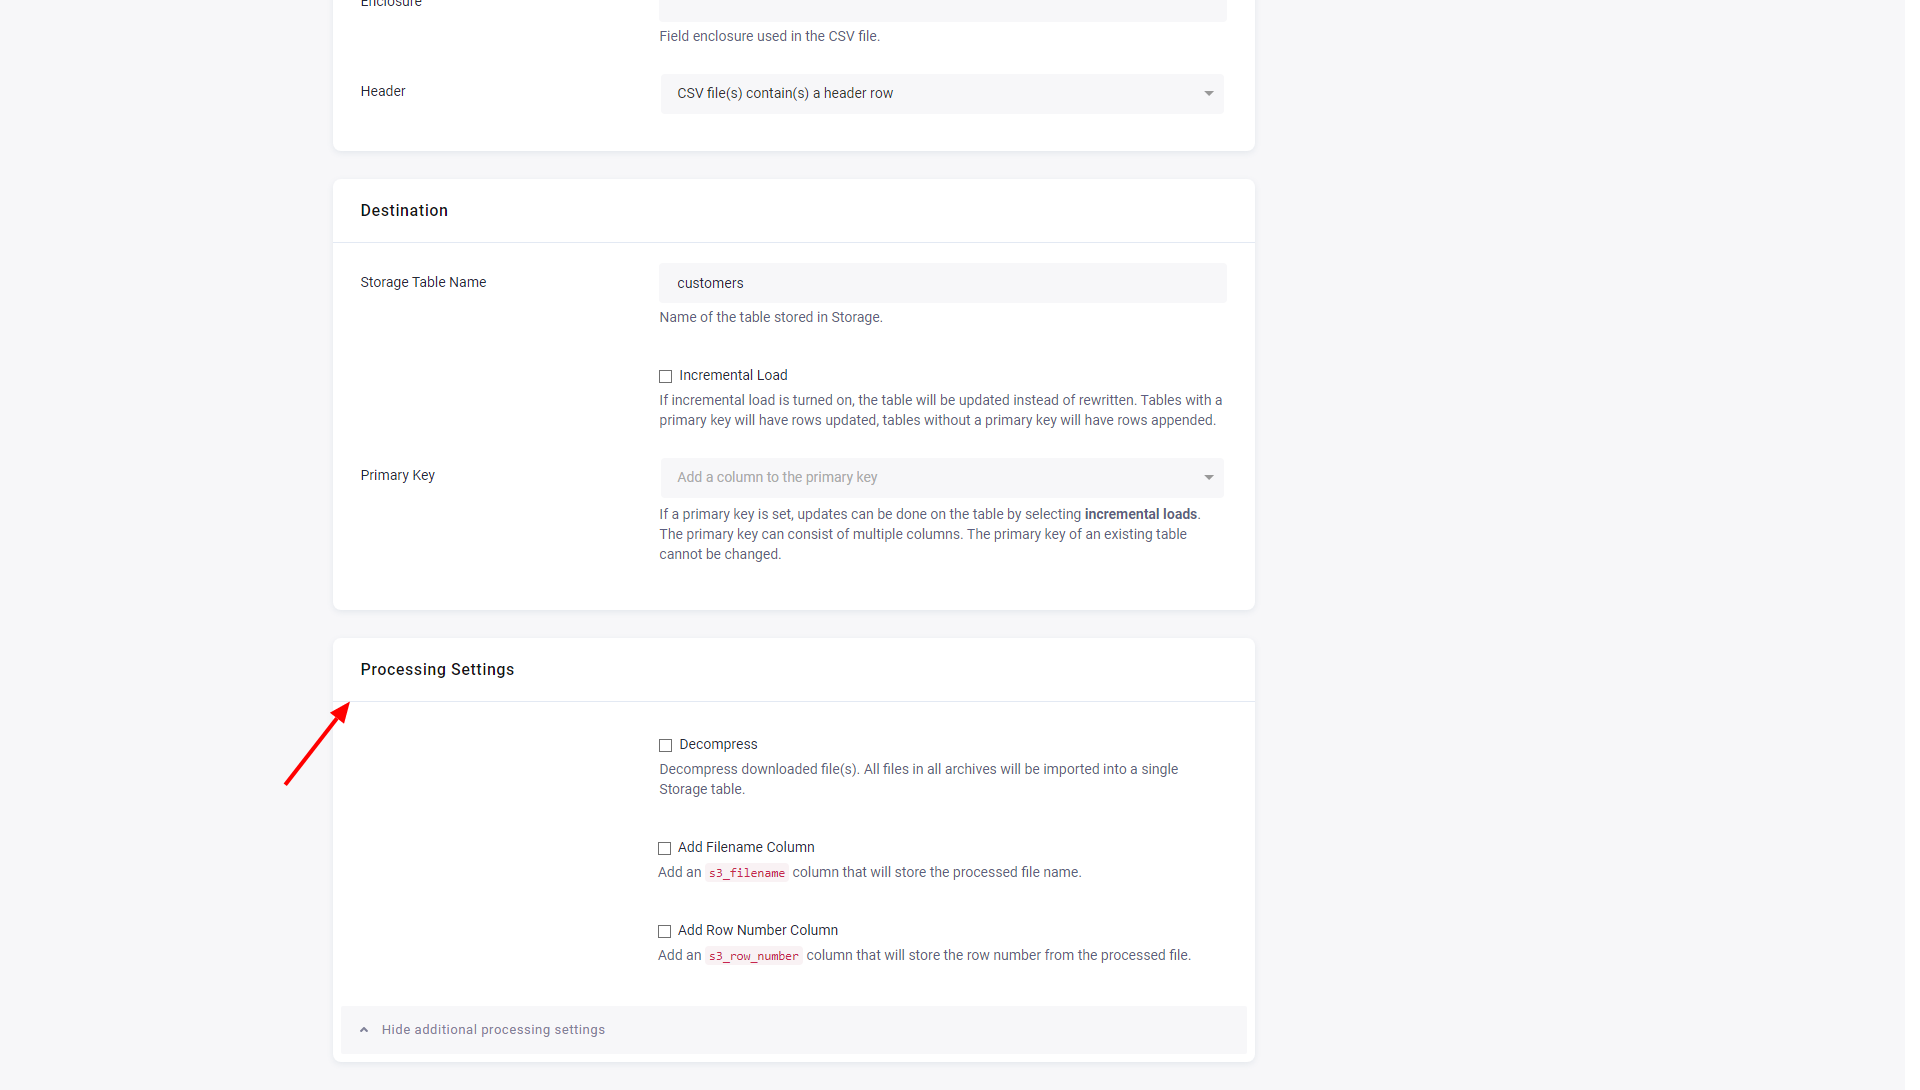Open the Primary Key column selector
The width and height of the screenshot is (1920, 1090).
click(941, 477)
